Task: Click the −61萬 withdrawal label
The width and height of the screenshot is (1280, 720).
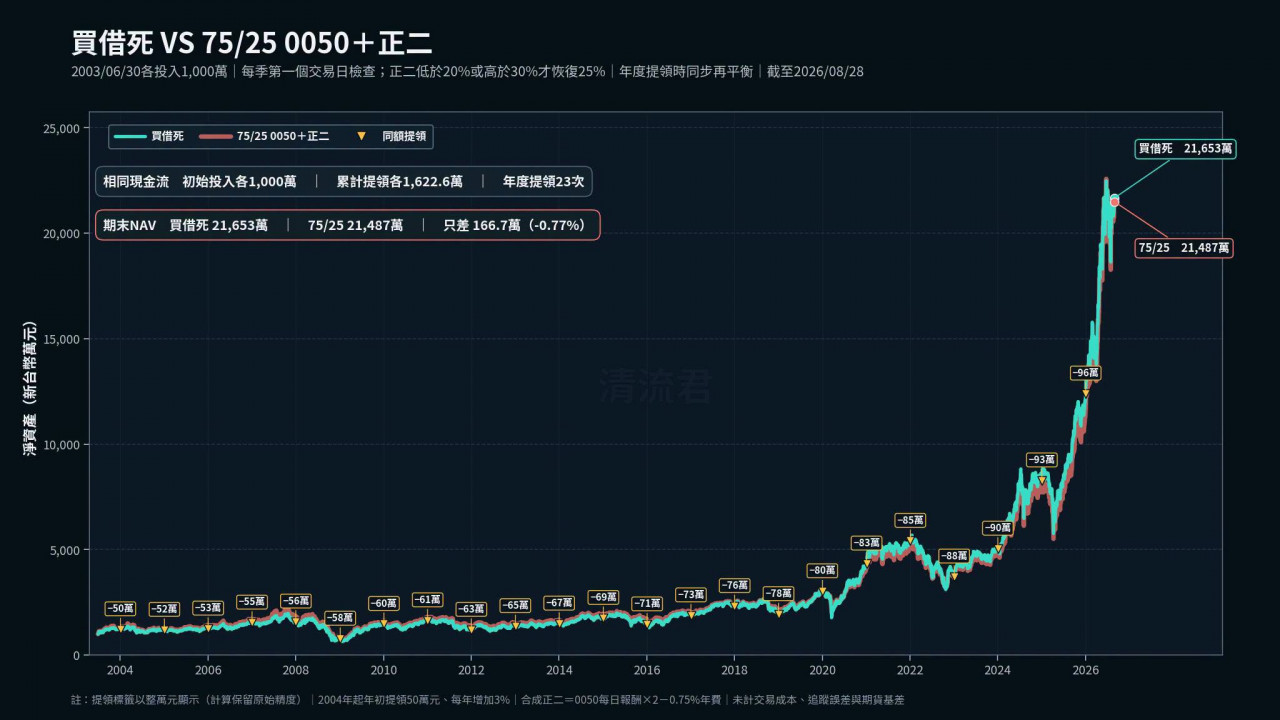Action: [428, 600]
